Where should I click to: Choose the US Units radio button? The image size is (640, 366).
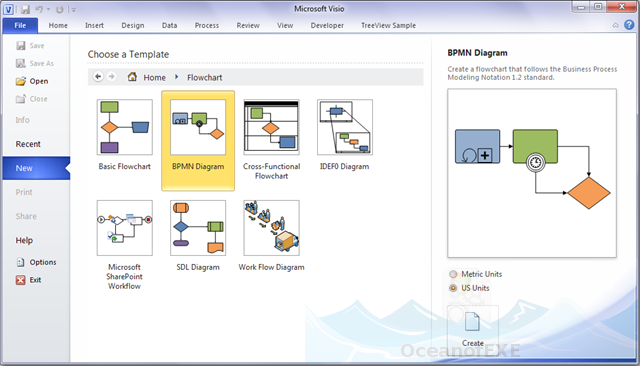pyautogui.click(x=453, y=288)
